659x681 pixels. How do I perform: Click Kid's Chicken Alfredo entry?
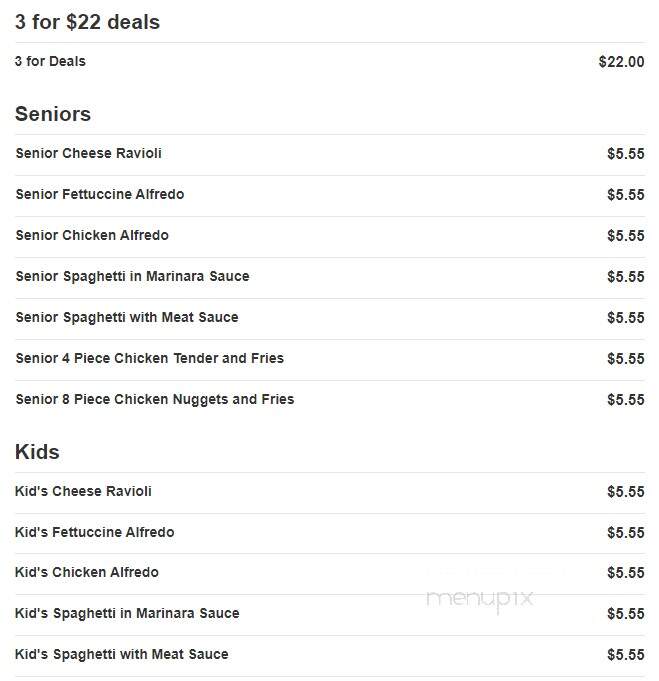tap(86, 572)
